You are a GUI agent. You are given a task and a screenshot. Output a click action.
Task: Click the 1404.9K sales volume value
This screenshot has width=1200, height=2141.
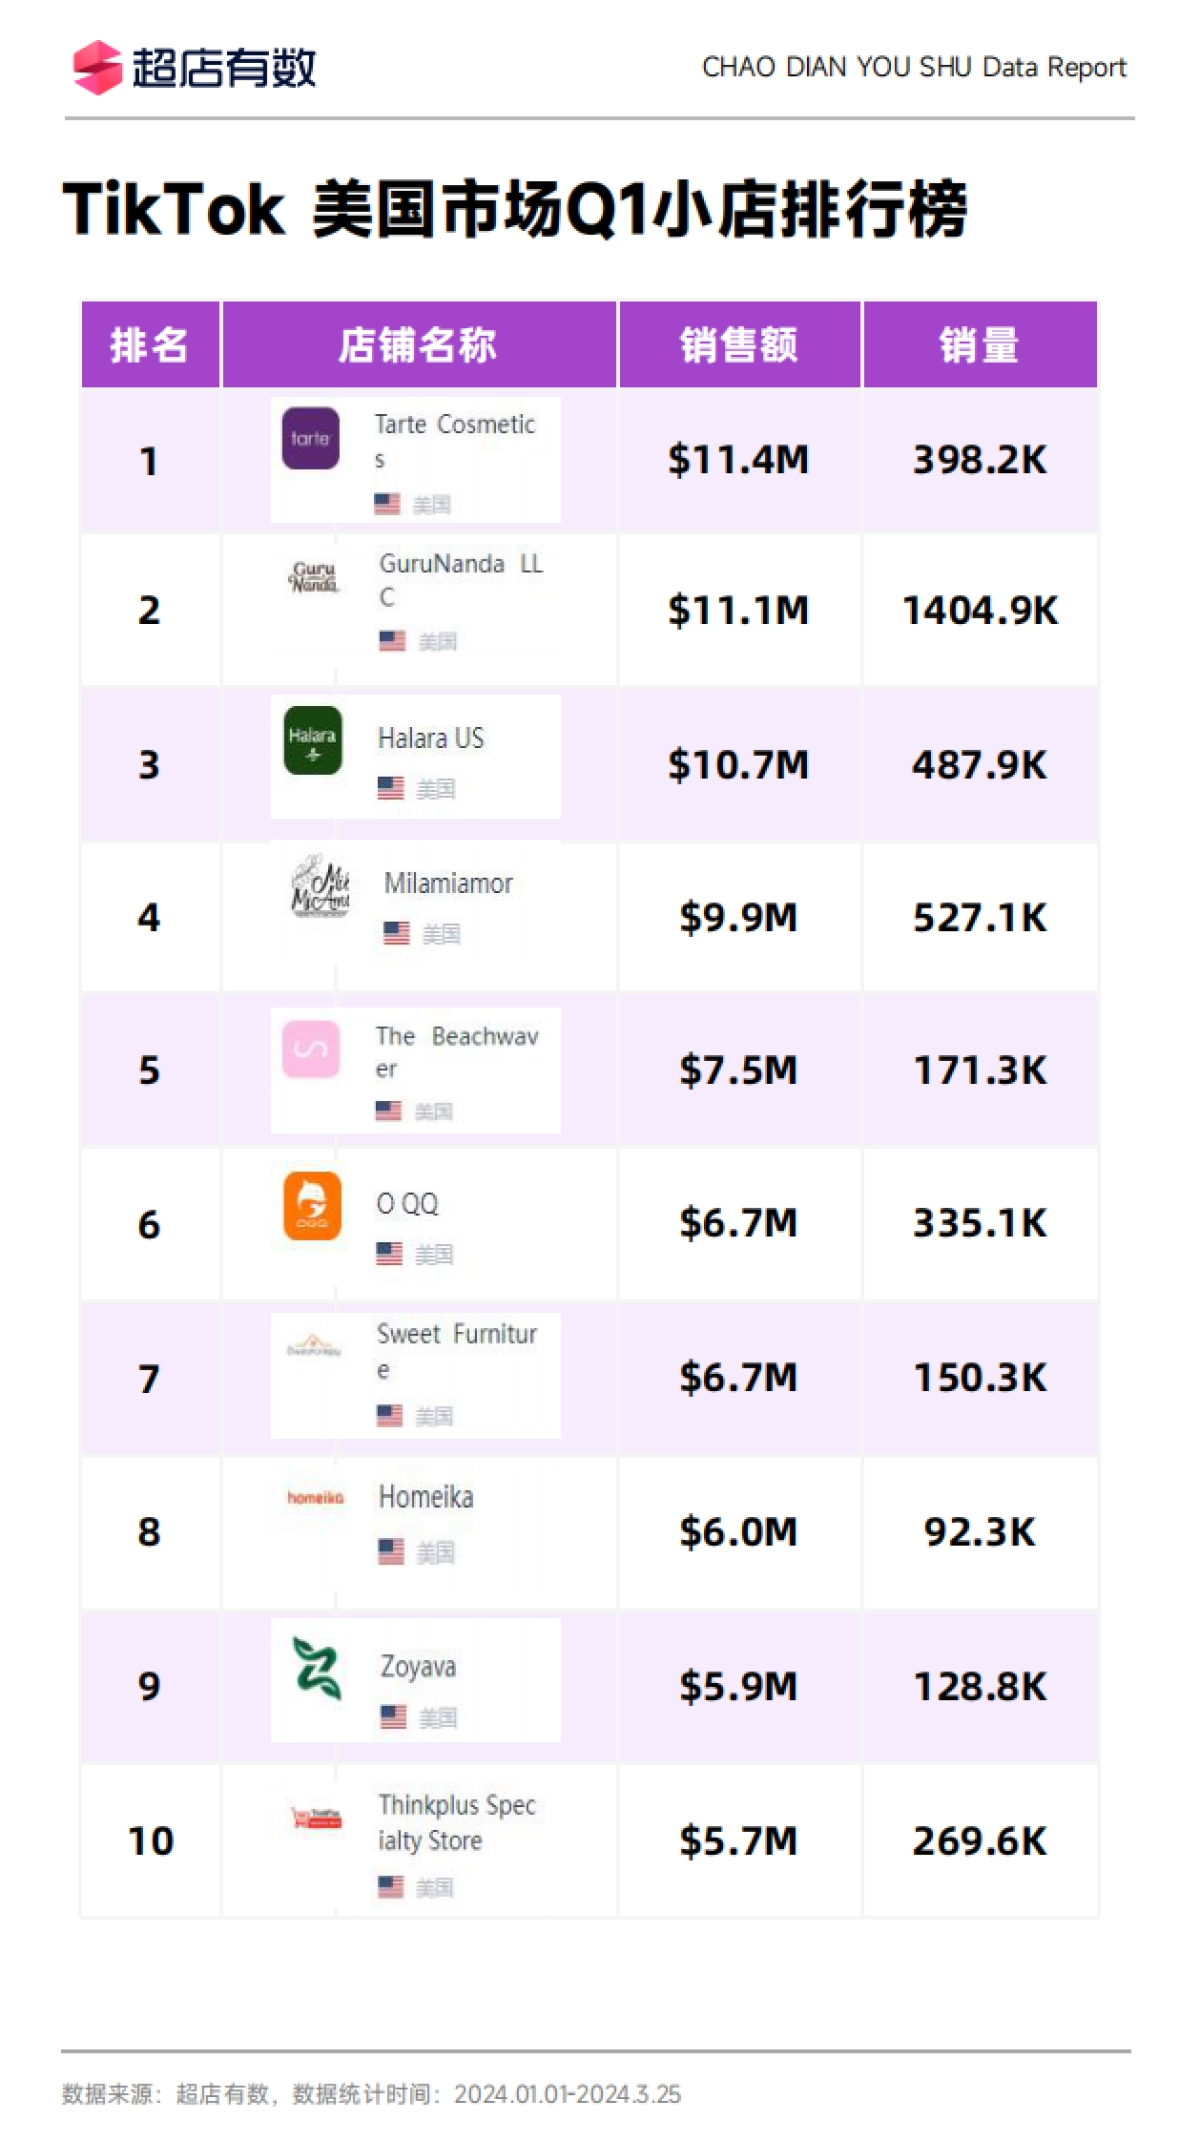tap(979, 610)
